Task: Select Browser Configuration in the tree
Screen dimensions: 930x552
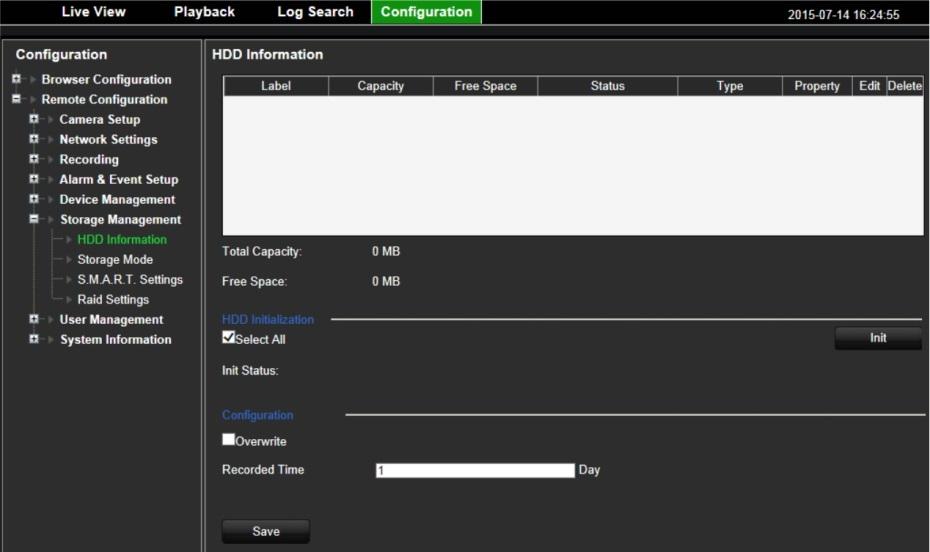Action: click(x=106, y=79)
